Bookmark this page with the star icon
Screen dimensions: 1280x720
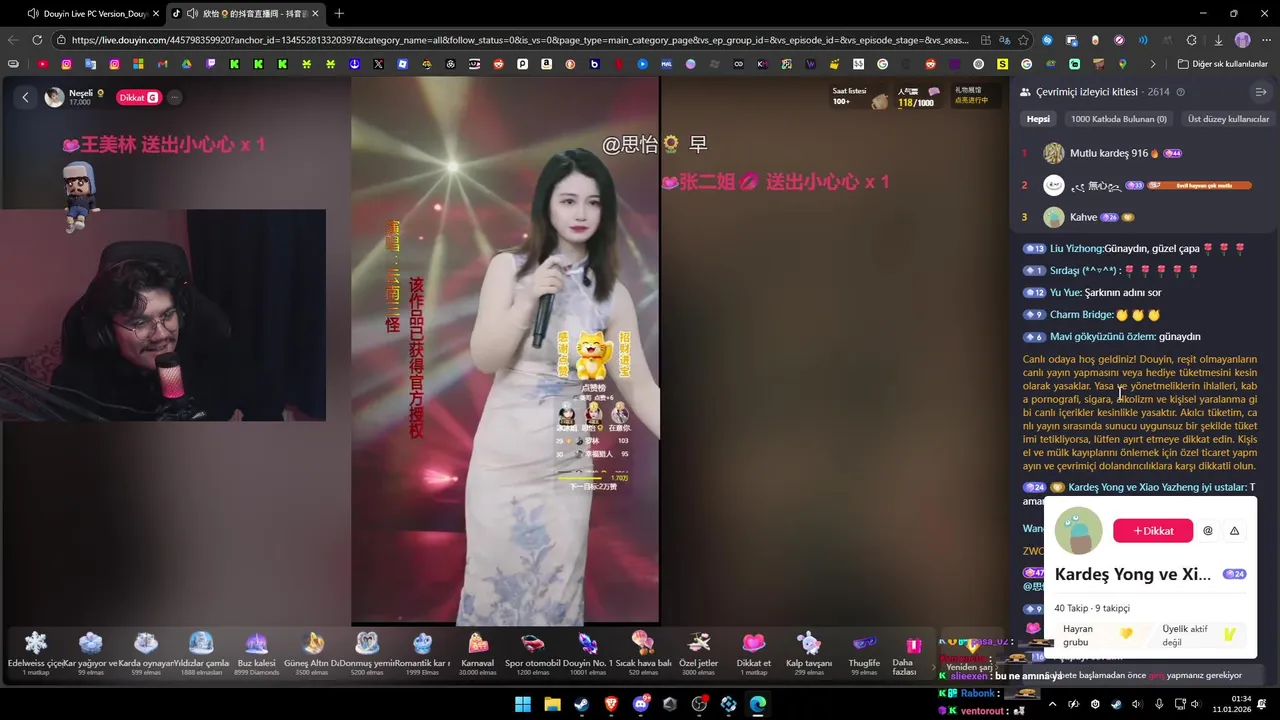click(x=1023, y=40)
